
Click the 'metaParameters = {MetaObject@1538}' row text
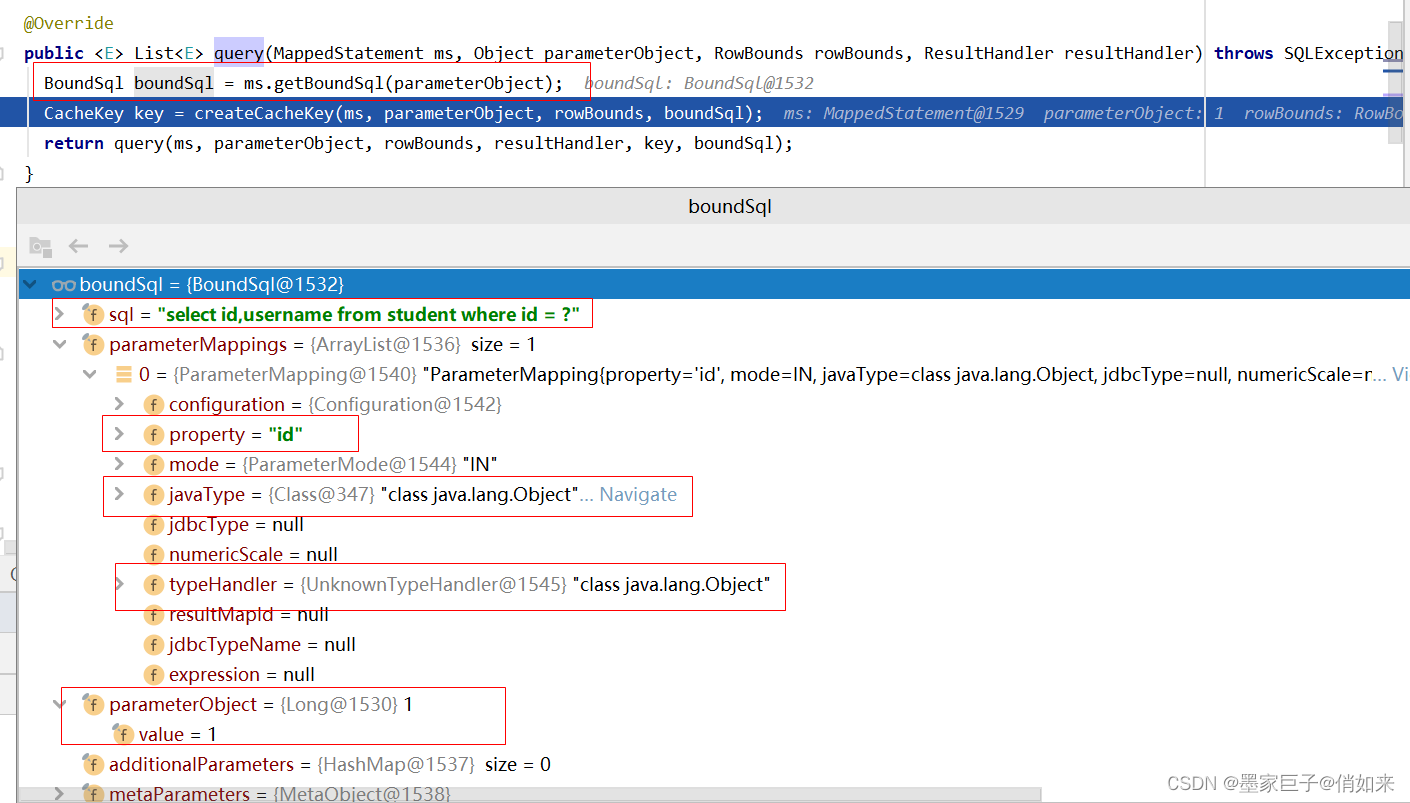pyautogui.click(x=282, y=794)
